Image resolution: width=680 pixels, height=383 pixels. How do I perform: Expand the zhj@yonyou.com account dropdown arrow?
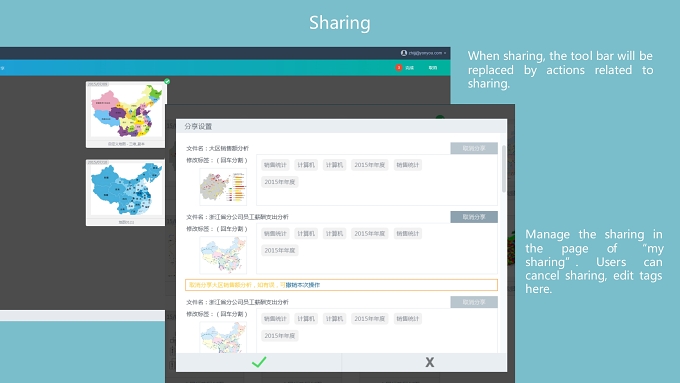[x=445, y=53]
